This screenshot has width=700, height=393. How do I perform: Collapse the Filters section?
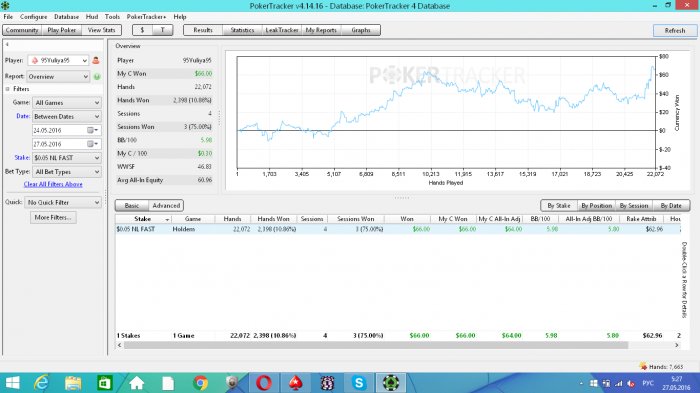8,89
